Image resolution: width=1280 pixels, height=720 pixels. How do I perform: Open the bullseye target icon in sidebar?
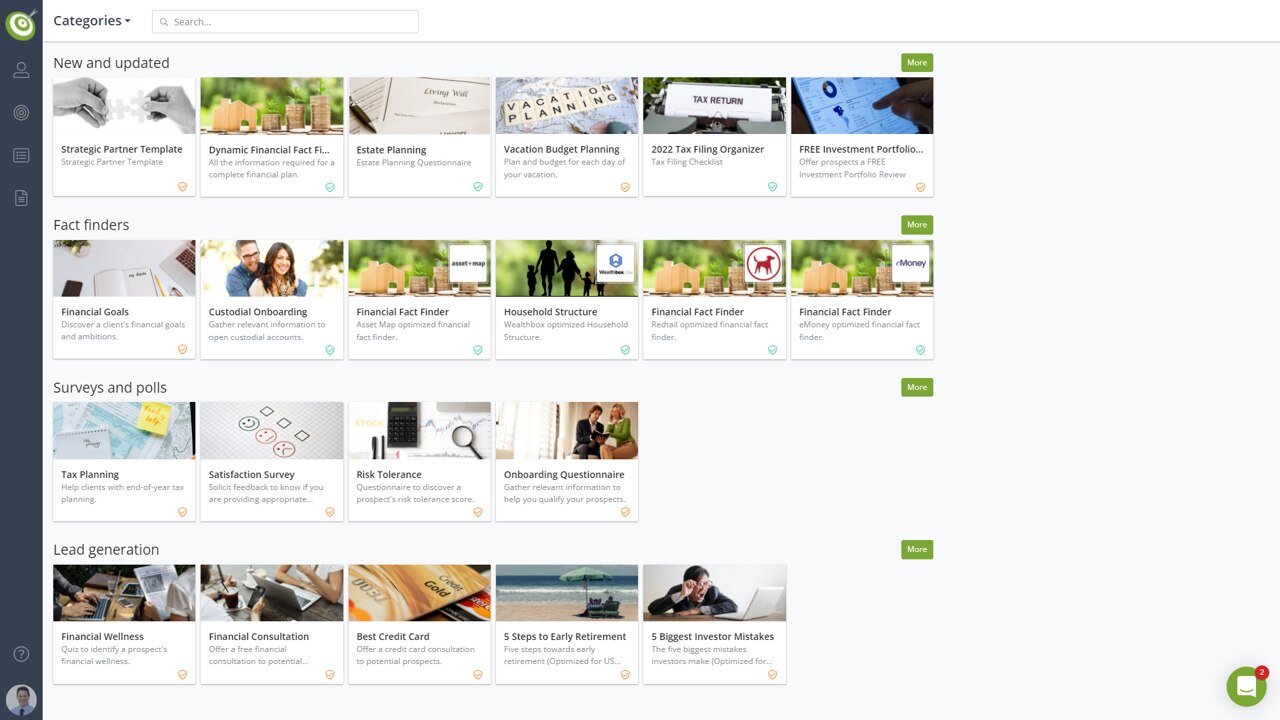pos(21,113)
